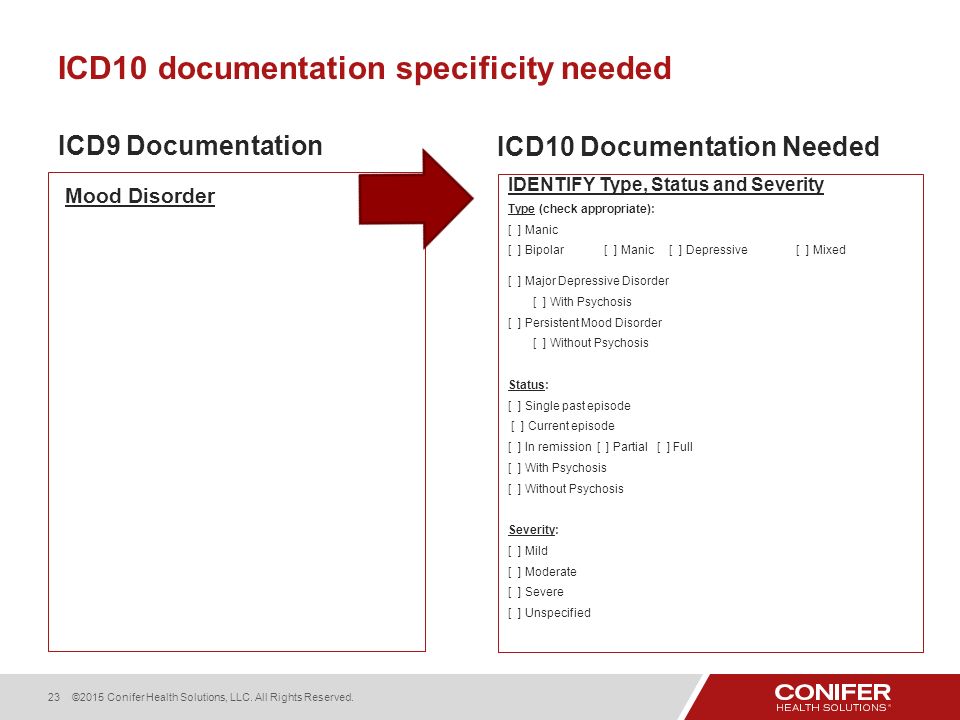Click the underlined 'Mood Disorder' text
Screen dimensions: 960x720
pyautogui.click(x=140, y=196)
